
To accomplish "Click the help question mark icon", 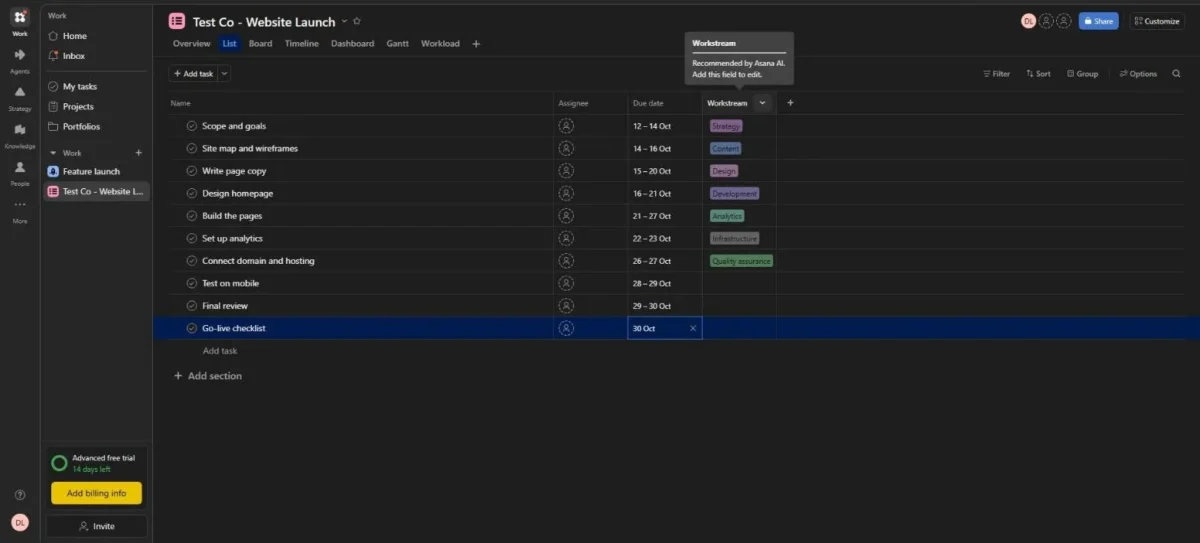I will click(20, 495).
